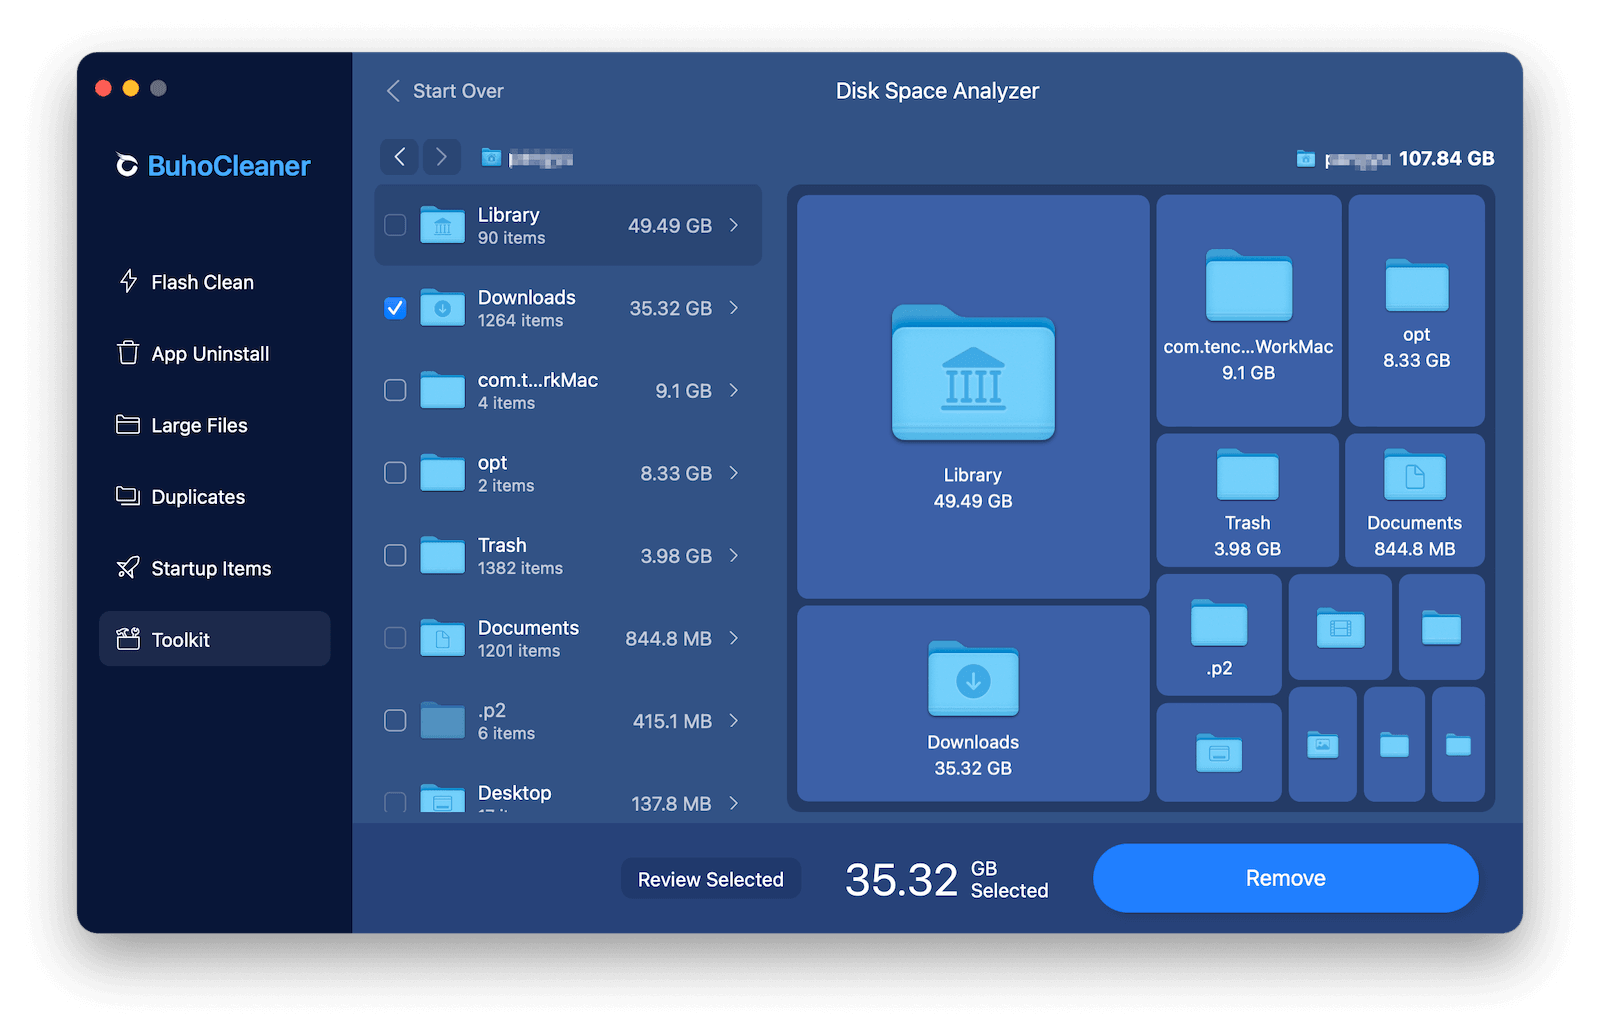Click the Desktop folder tile in treemap
The image size is (1600, 1035).
pos(1219,752)
